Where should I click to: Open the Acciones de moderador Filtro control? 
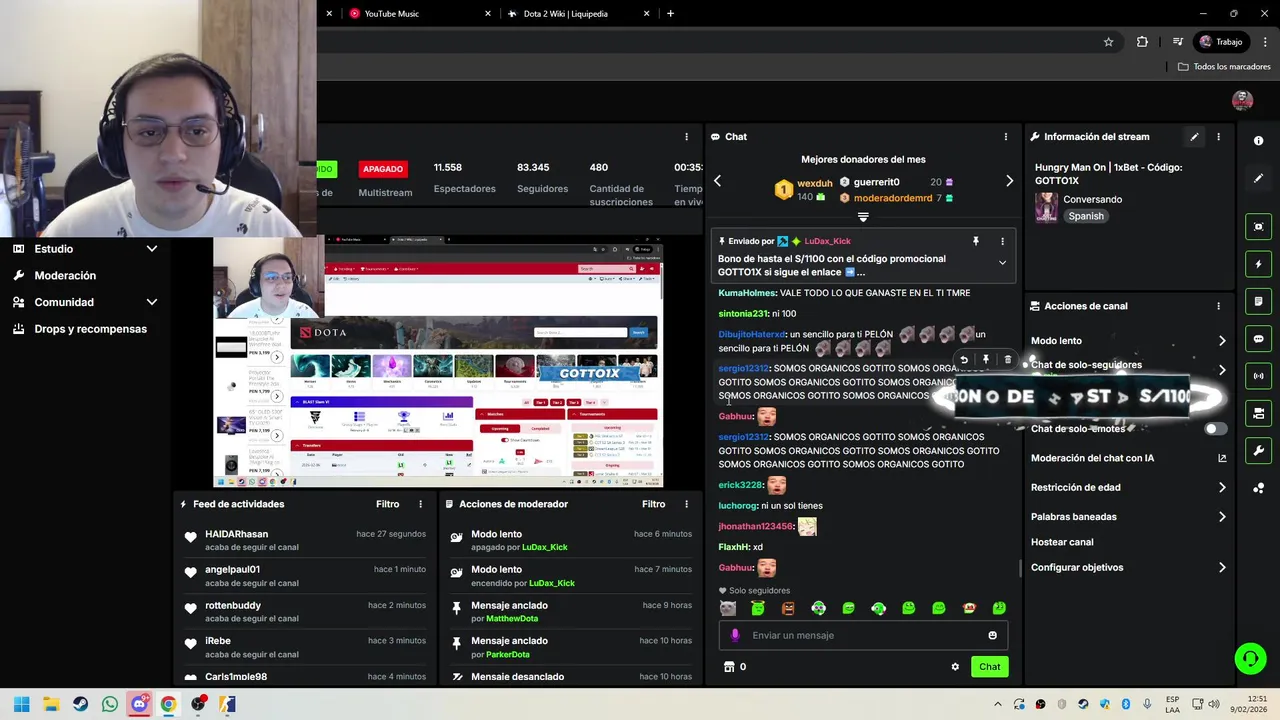[x=653, y=504]
